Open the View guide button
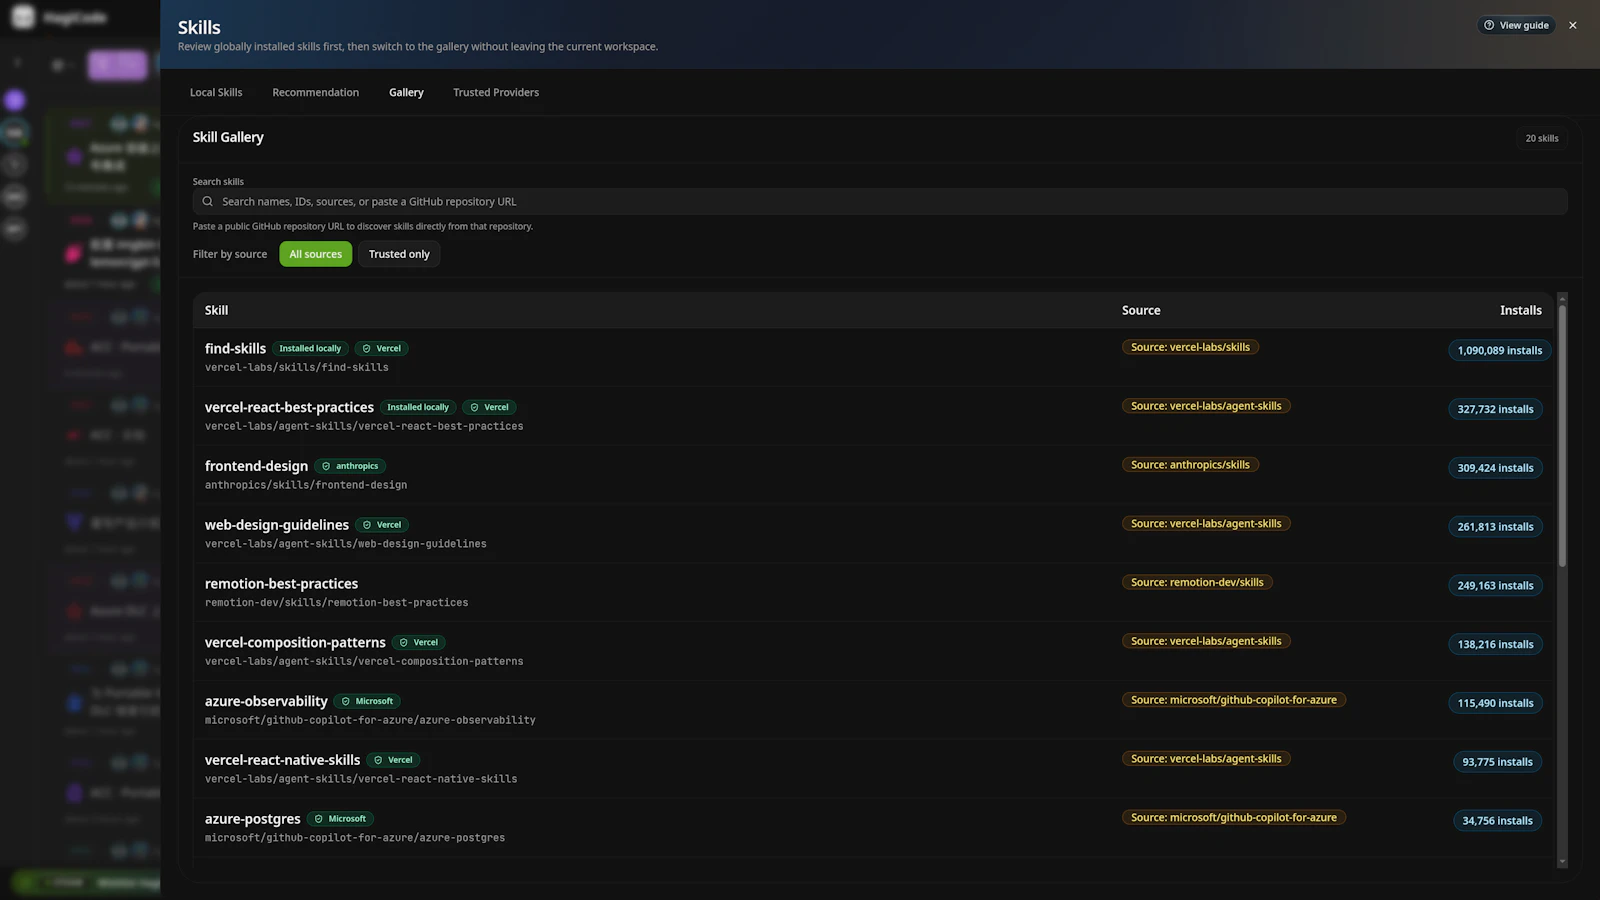Viewport: 1600px width, 900px height. tap(1516, 25)
